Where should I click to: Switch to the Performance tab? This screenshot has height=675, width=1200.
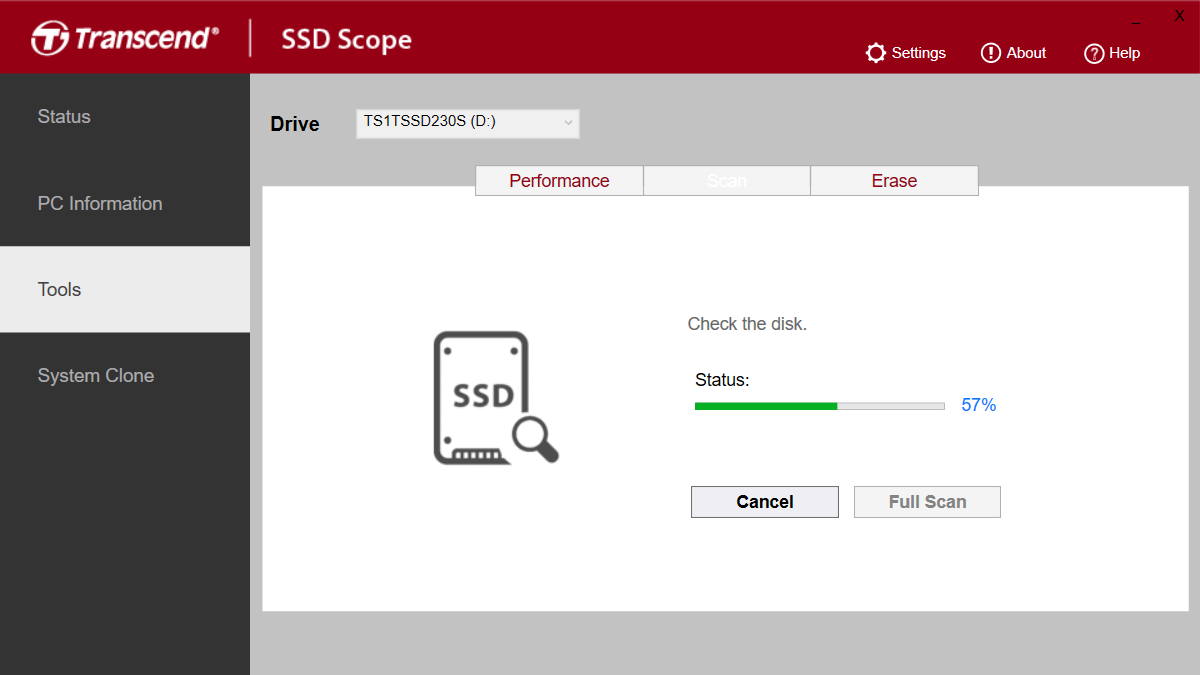click(x=559, y=181)
